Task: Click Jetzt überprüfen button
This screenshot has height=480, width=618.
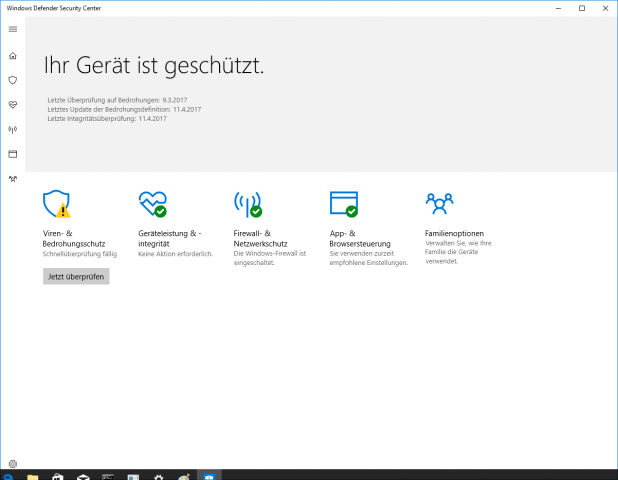Action: [76, 277]
